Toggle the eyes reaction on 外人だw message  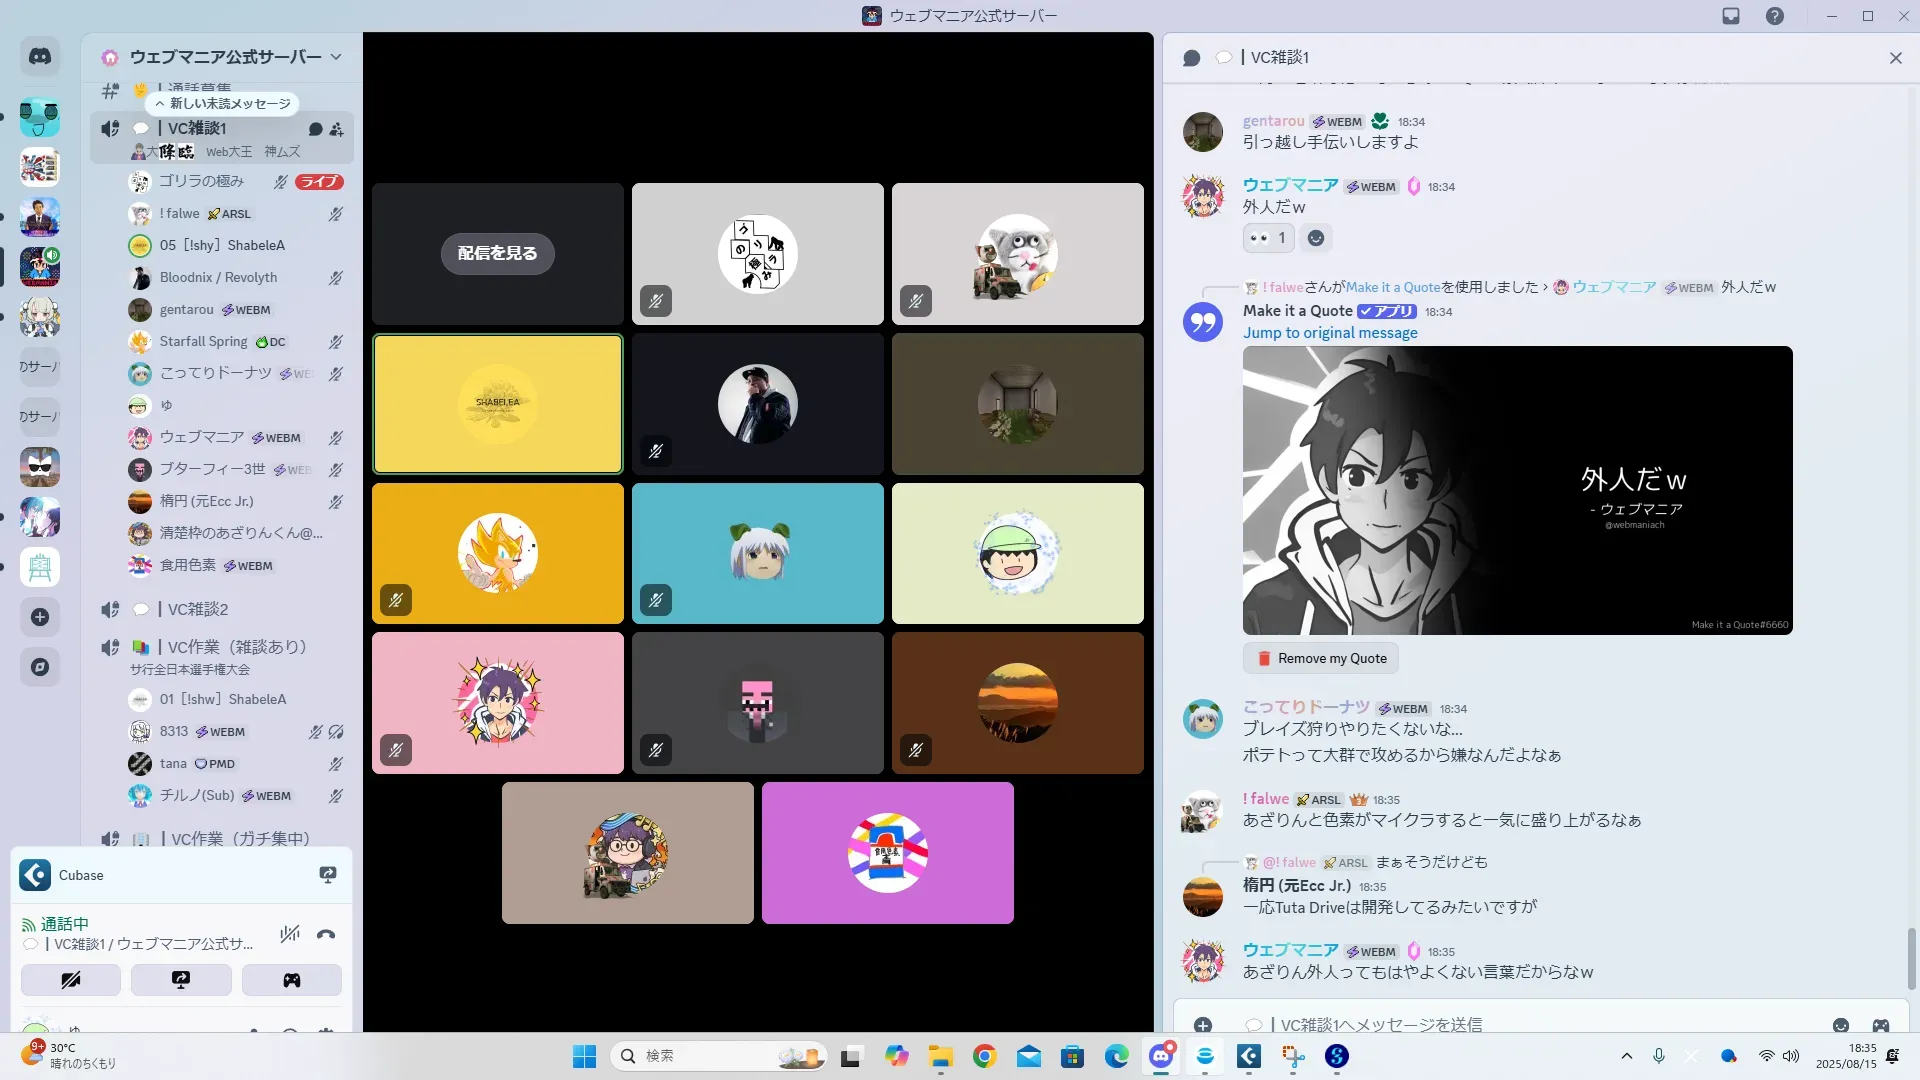click(1268, 238)
